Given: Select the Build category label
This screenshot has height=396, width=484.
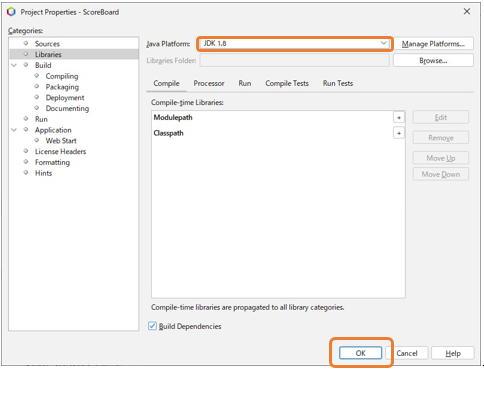Looking at the screenshot, I should click(43, 65).
